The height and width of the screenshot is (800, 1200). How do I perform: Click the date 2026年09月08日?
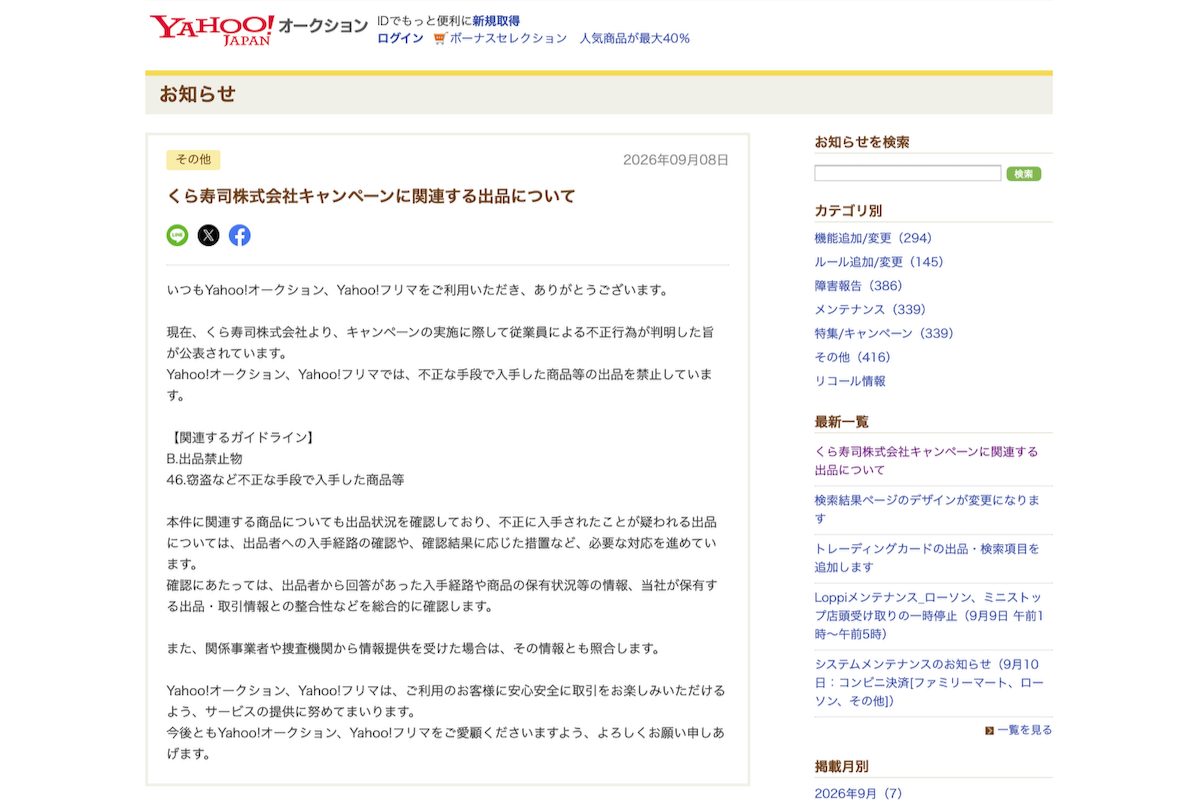[x=676, y=160]
